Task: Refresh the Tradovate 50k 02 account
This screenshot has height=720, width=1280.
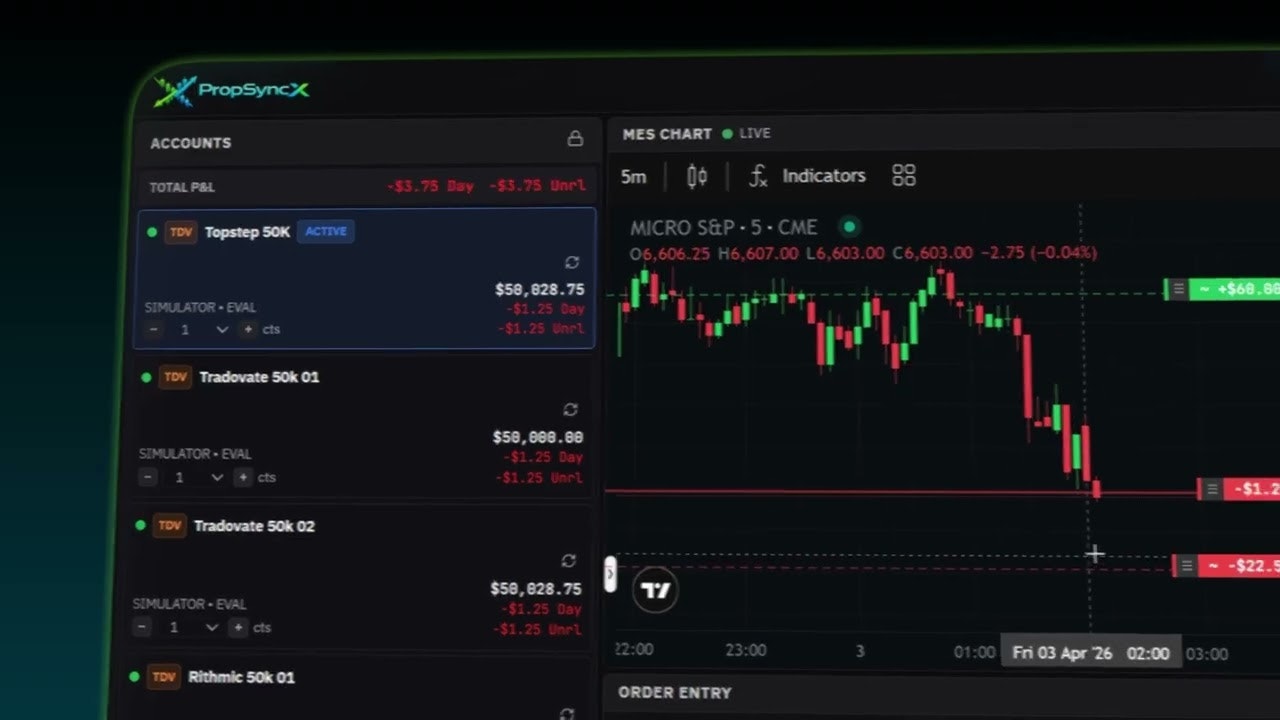Action: coord(568,561)
